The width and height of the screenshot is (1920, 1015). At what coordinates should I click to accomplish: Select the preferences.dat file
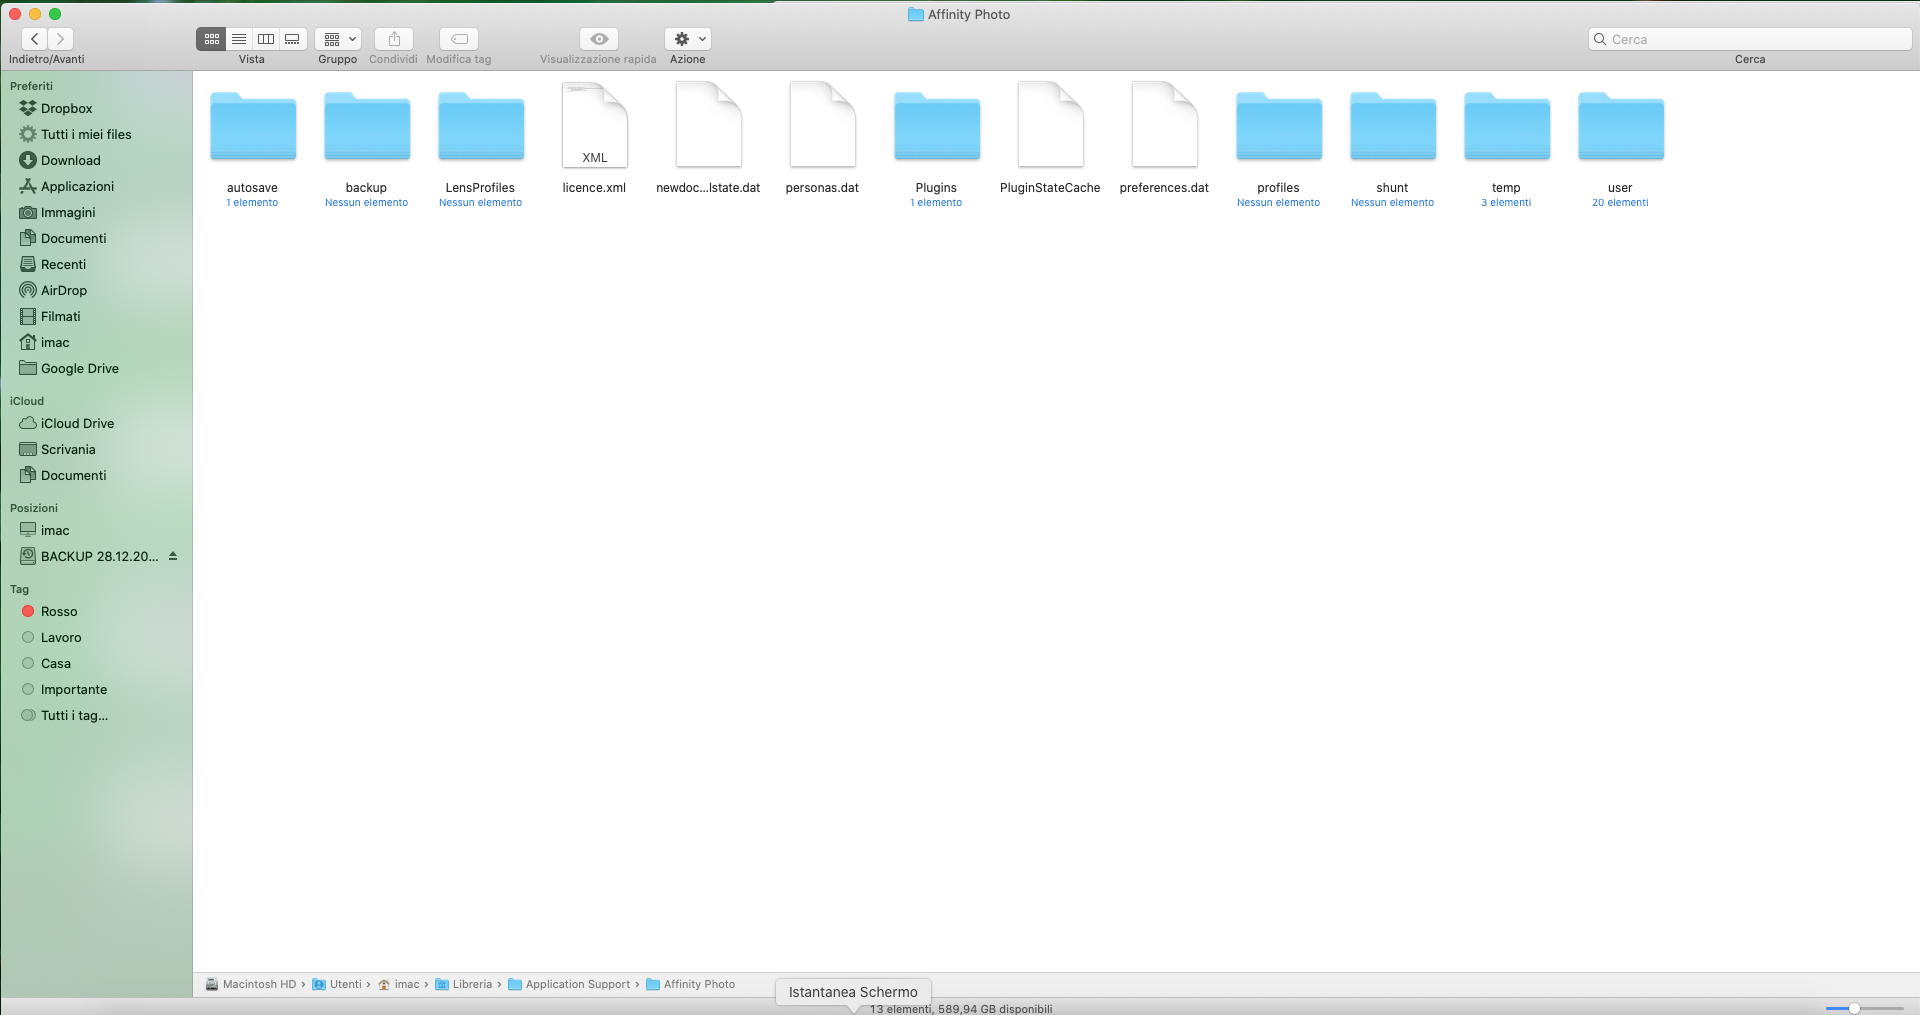[x=1165, y=125]
